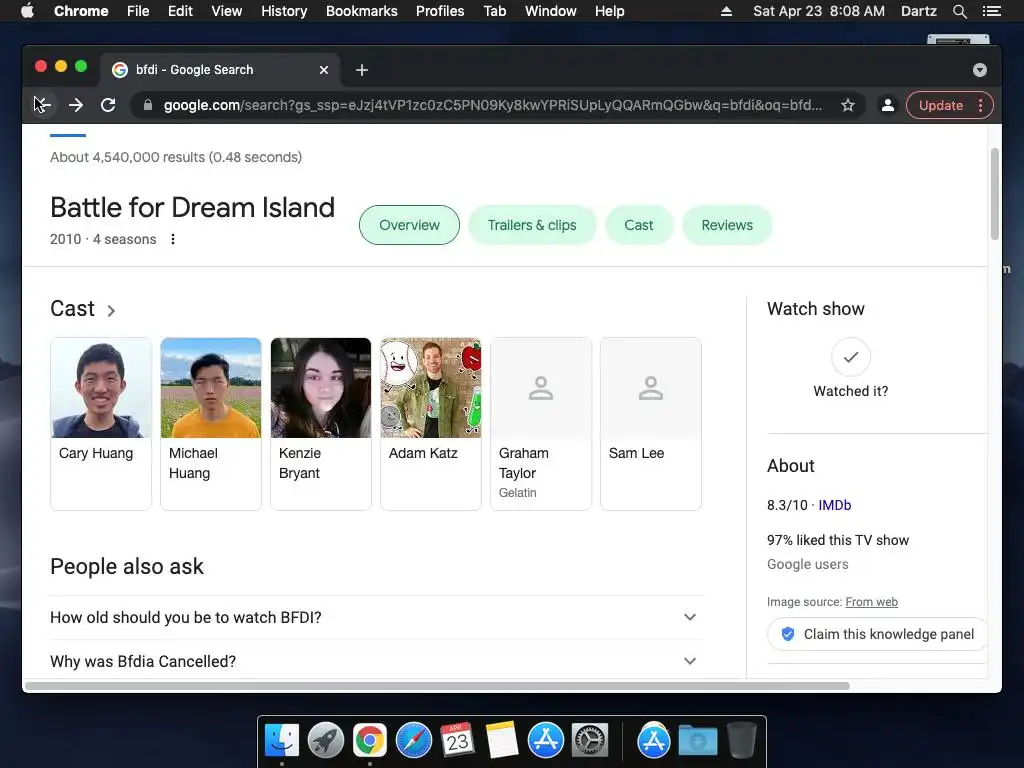Open the three-dot menu beside 4 seasons
Image resolution: width=1024 pixels, height=768 pixels.
click(173, 239)
